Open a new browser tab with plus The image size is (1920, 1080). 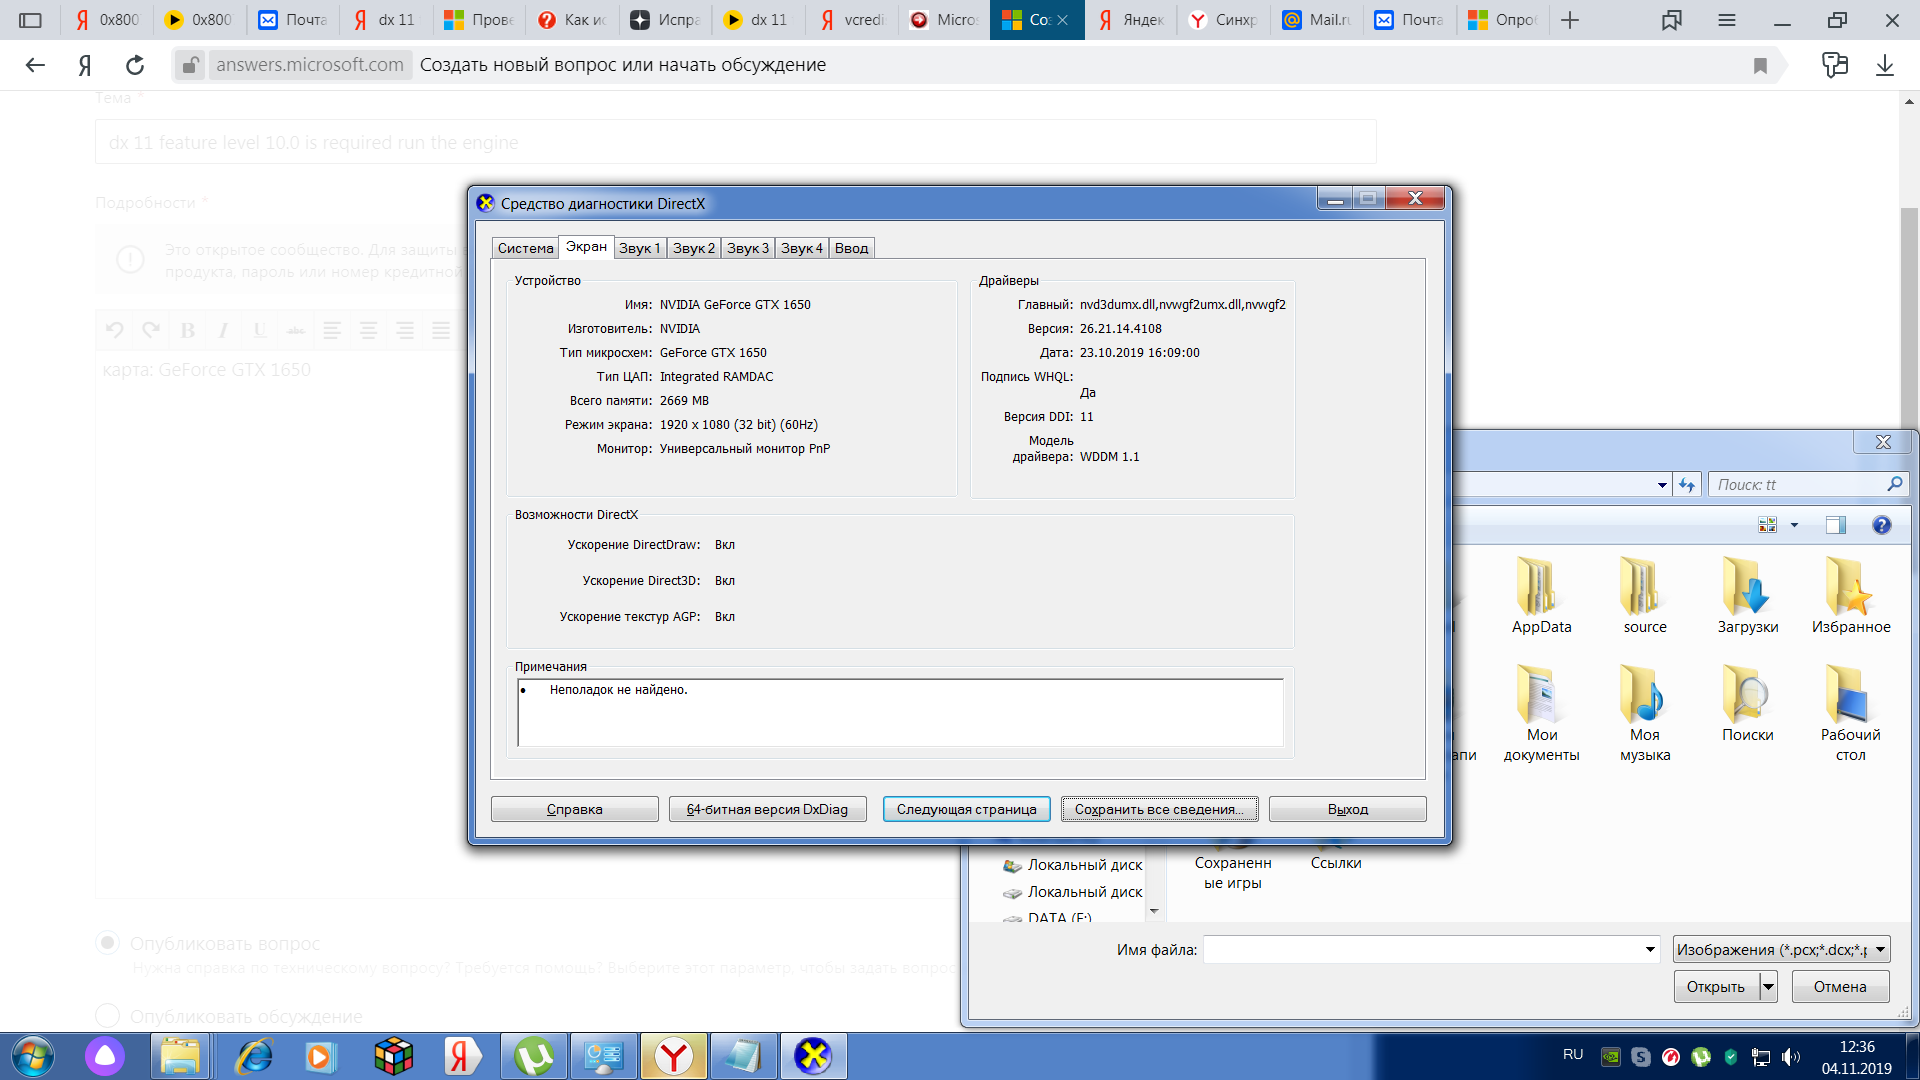pos(1570,20)
